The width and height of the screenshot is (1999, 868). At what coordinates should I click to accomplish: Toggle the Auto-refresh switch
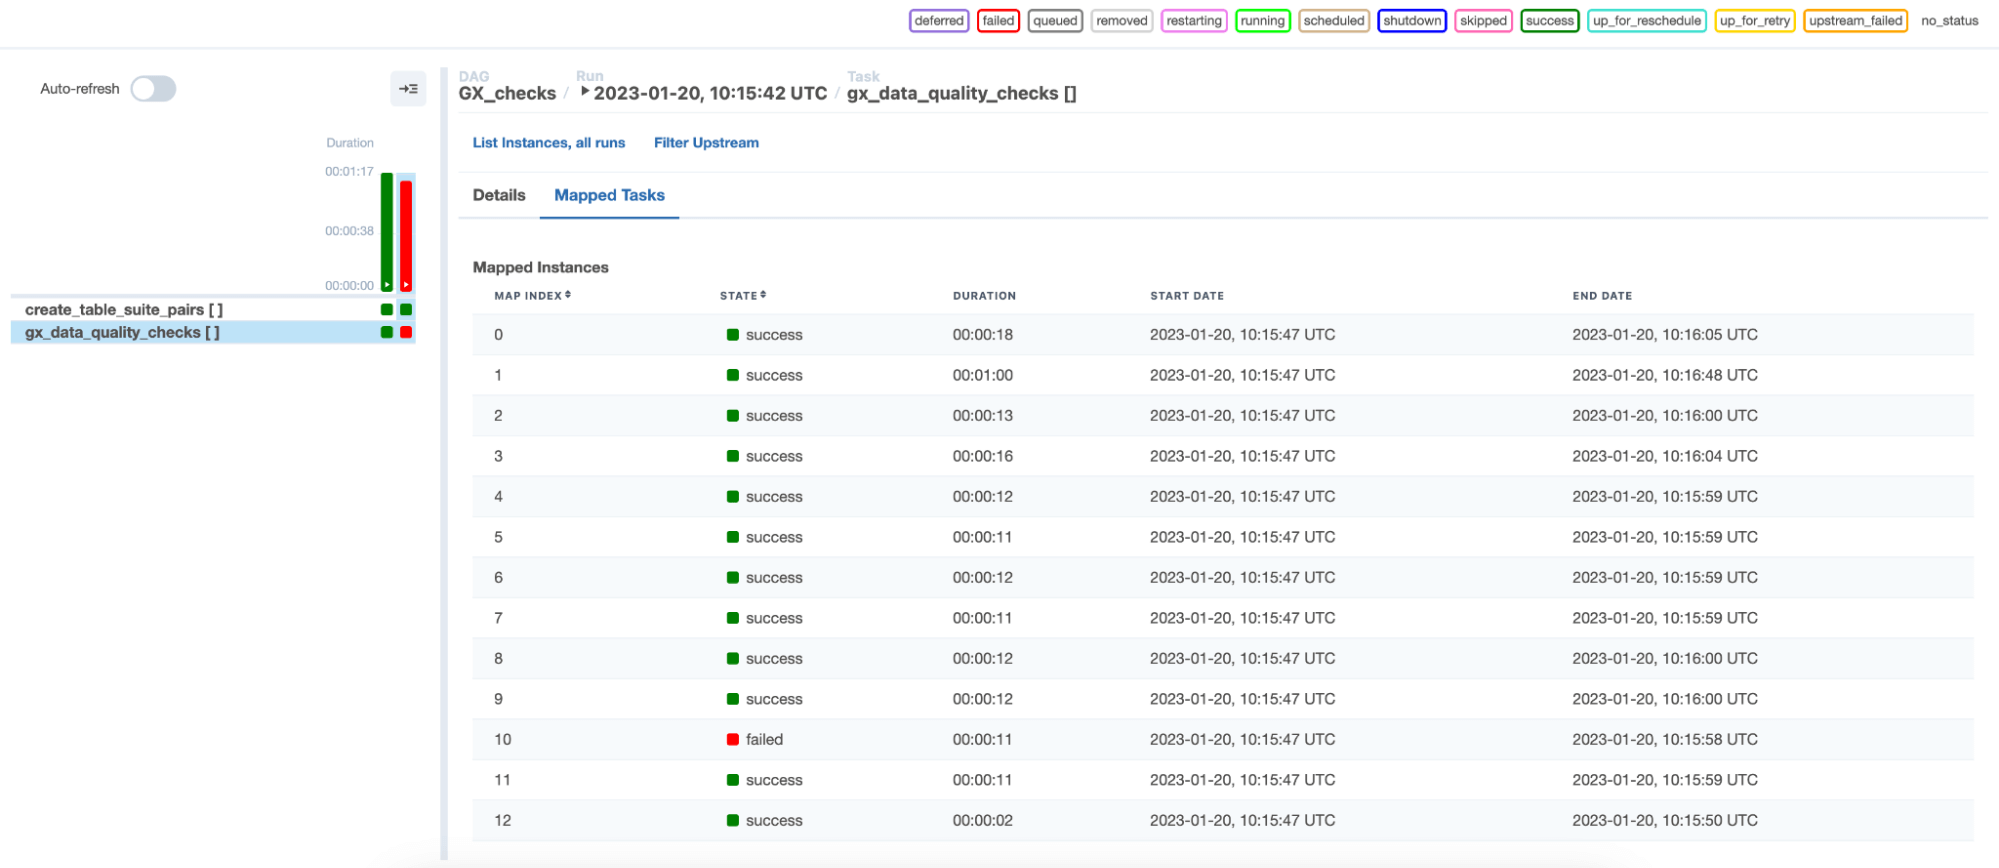coord(153,89)
